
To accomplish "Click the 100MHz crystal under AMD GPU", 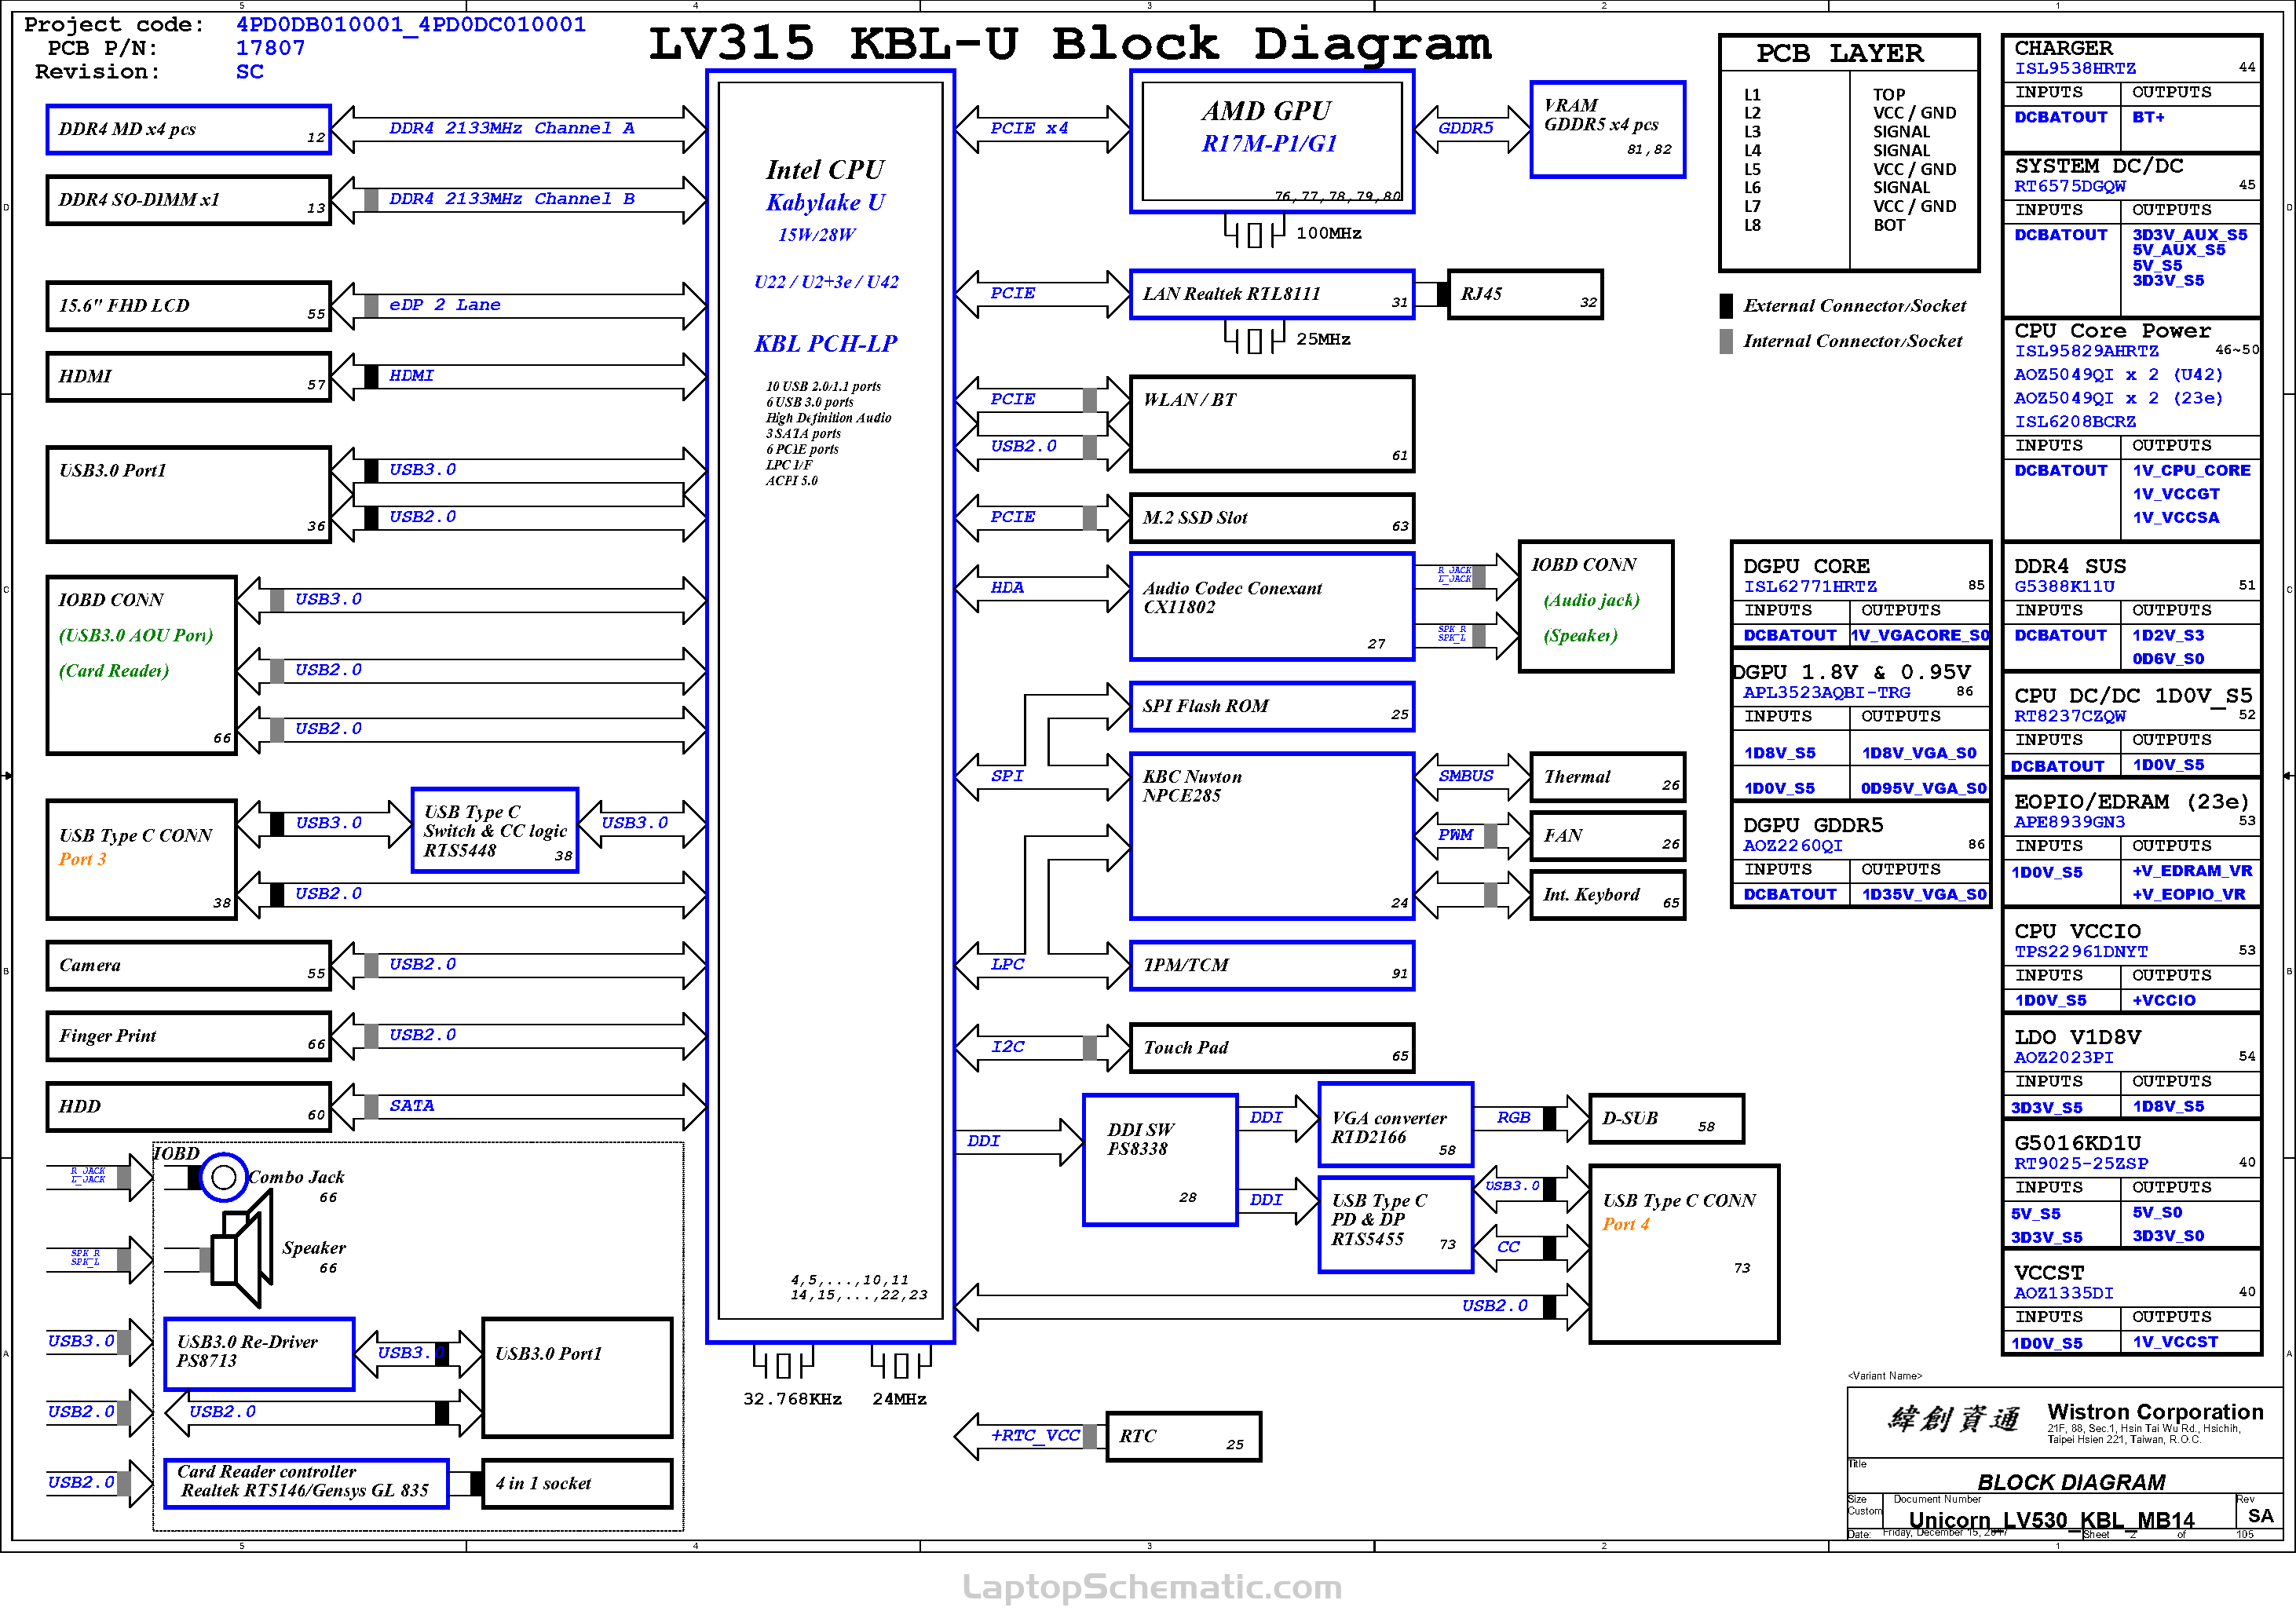I will click(x=1255, y=233).
